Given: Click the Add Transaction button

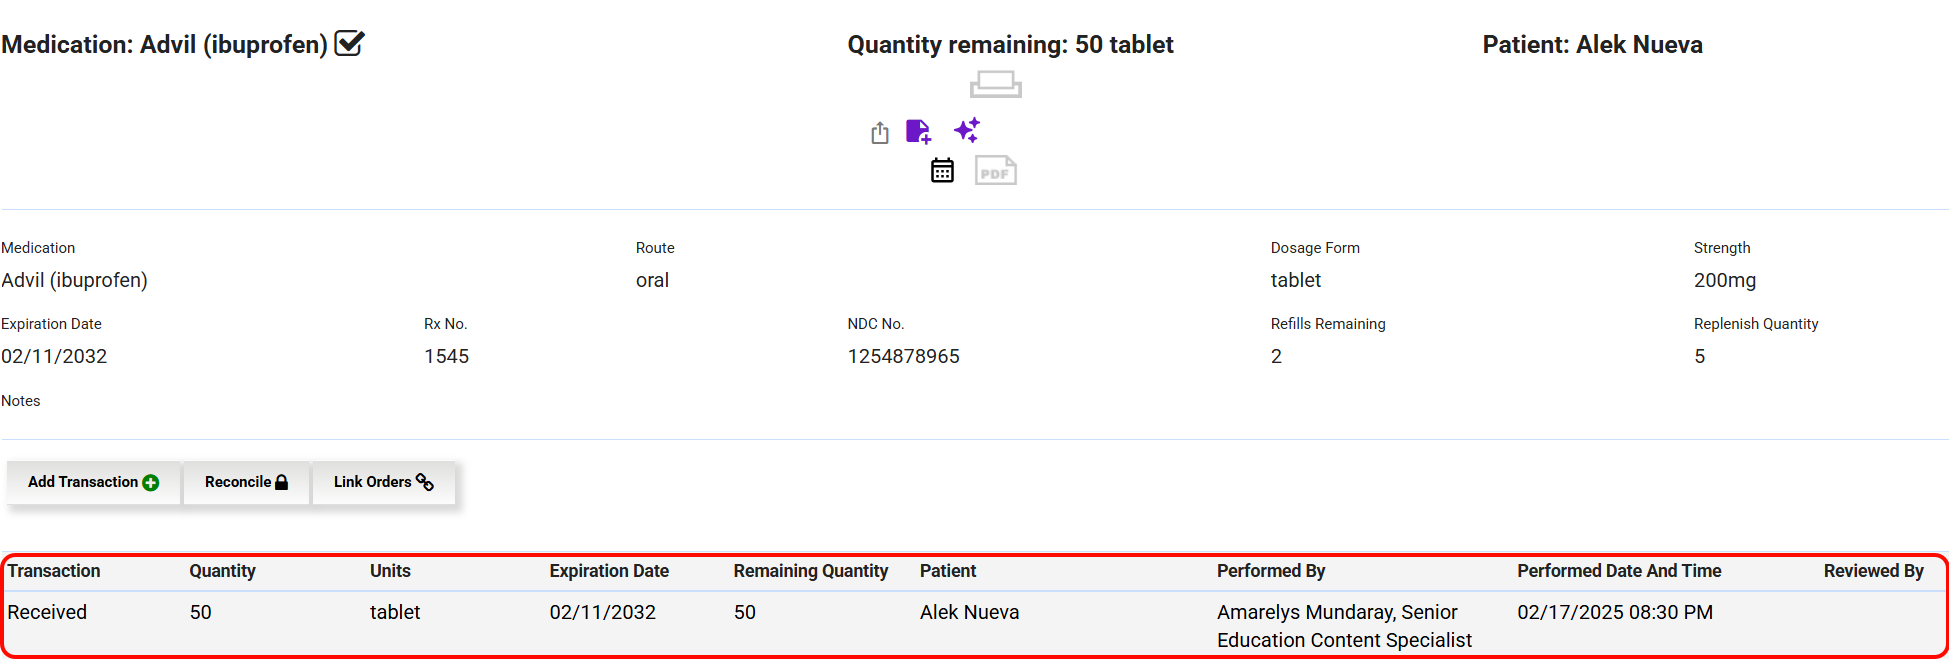Looking at the screenshot, I should pyautogui.click(x=93, y=482).
